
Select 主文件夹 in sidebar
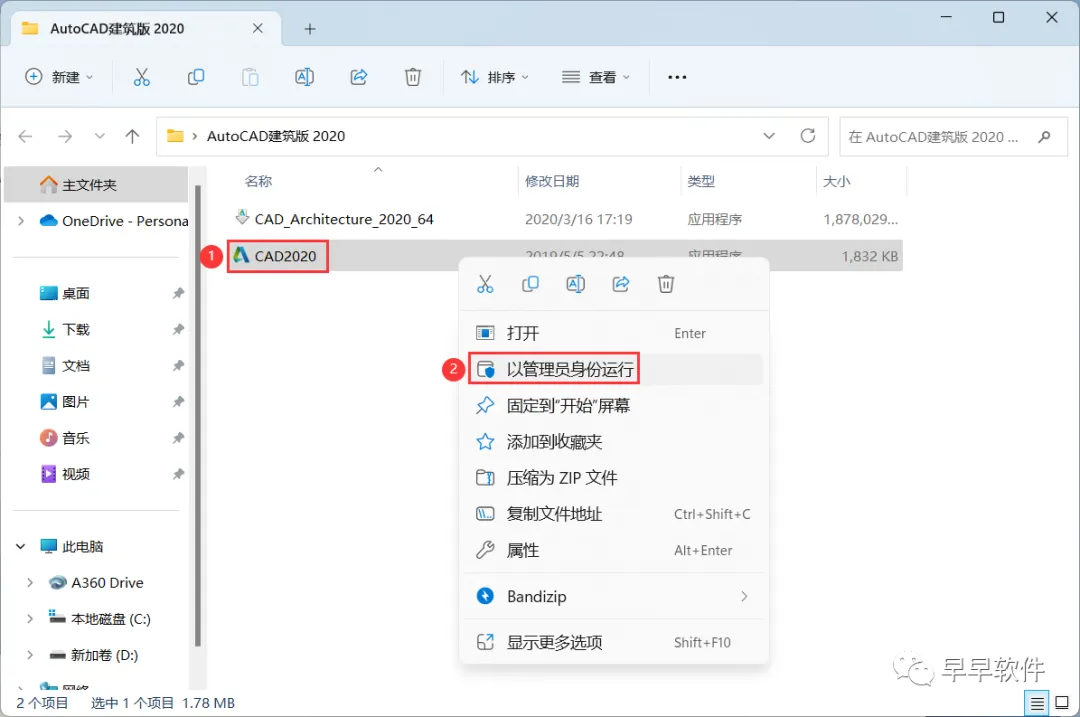coord(96,185)
